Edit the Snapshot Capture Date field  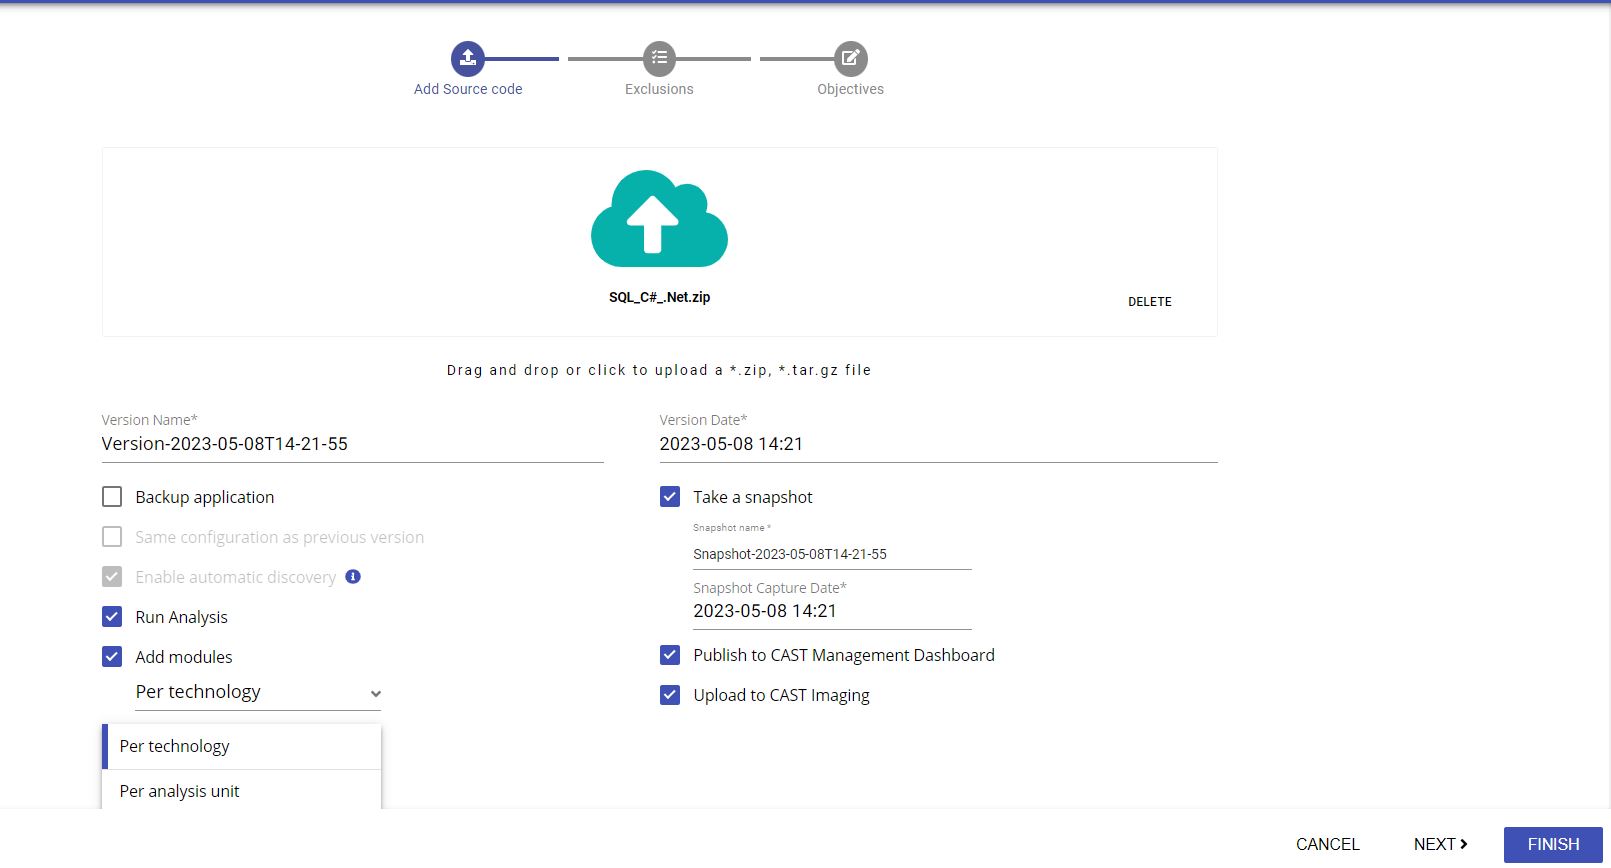click(x=832, y=611)
